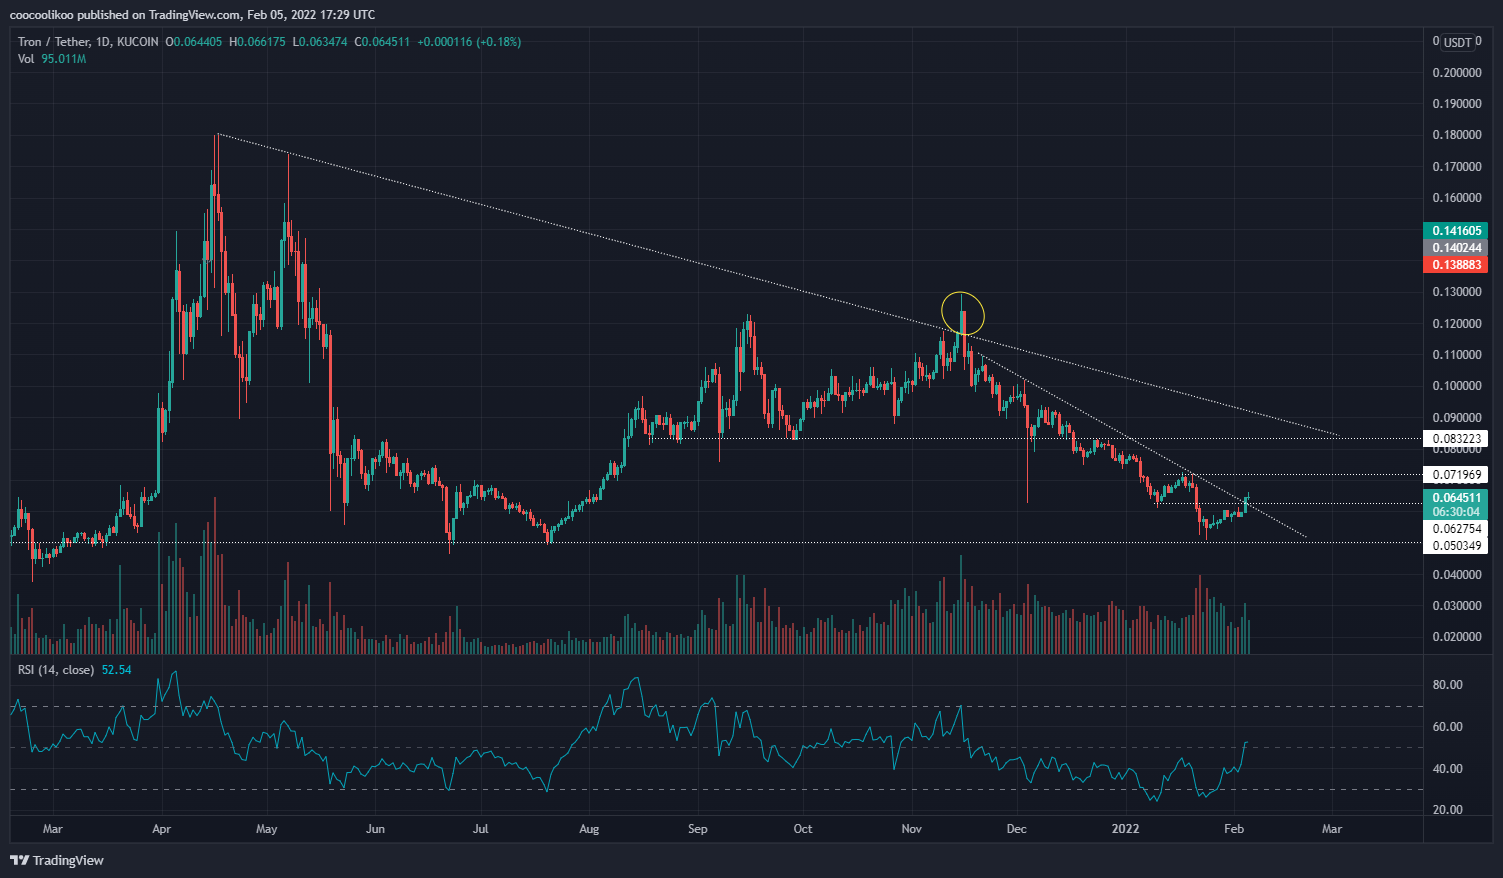Image resolution: width=1503 pixels, height=878 pixels.
Task: Click the Jun label on time axis
Action: click(x=375, y=829)
